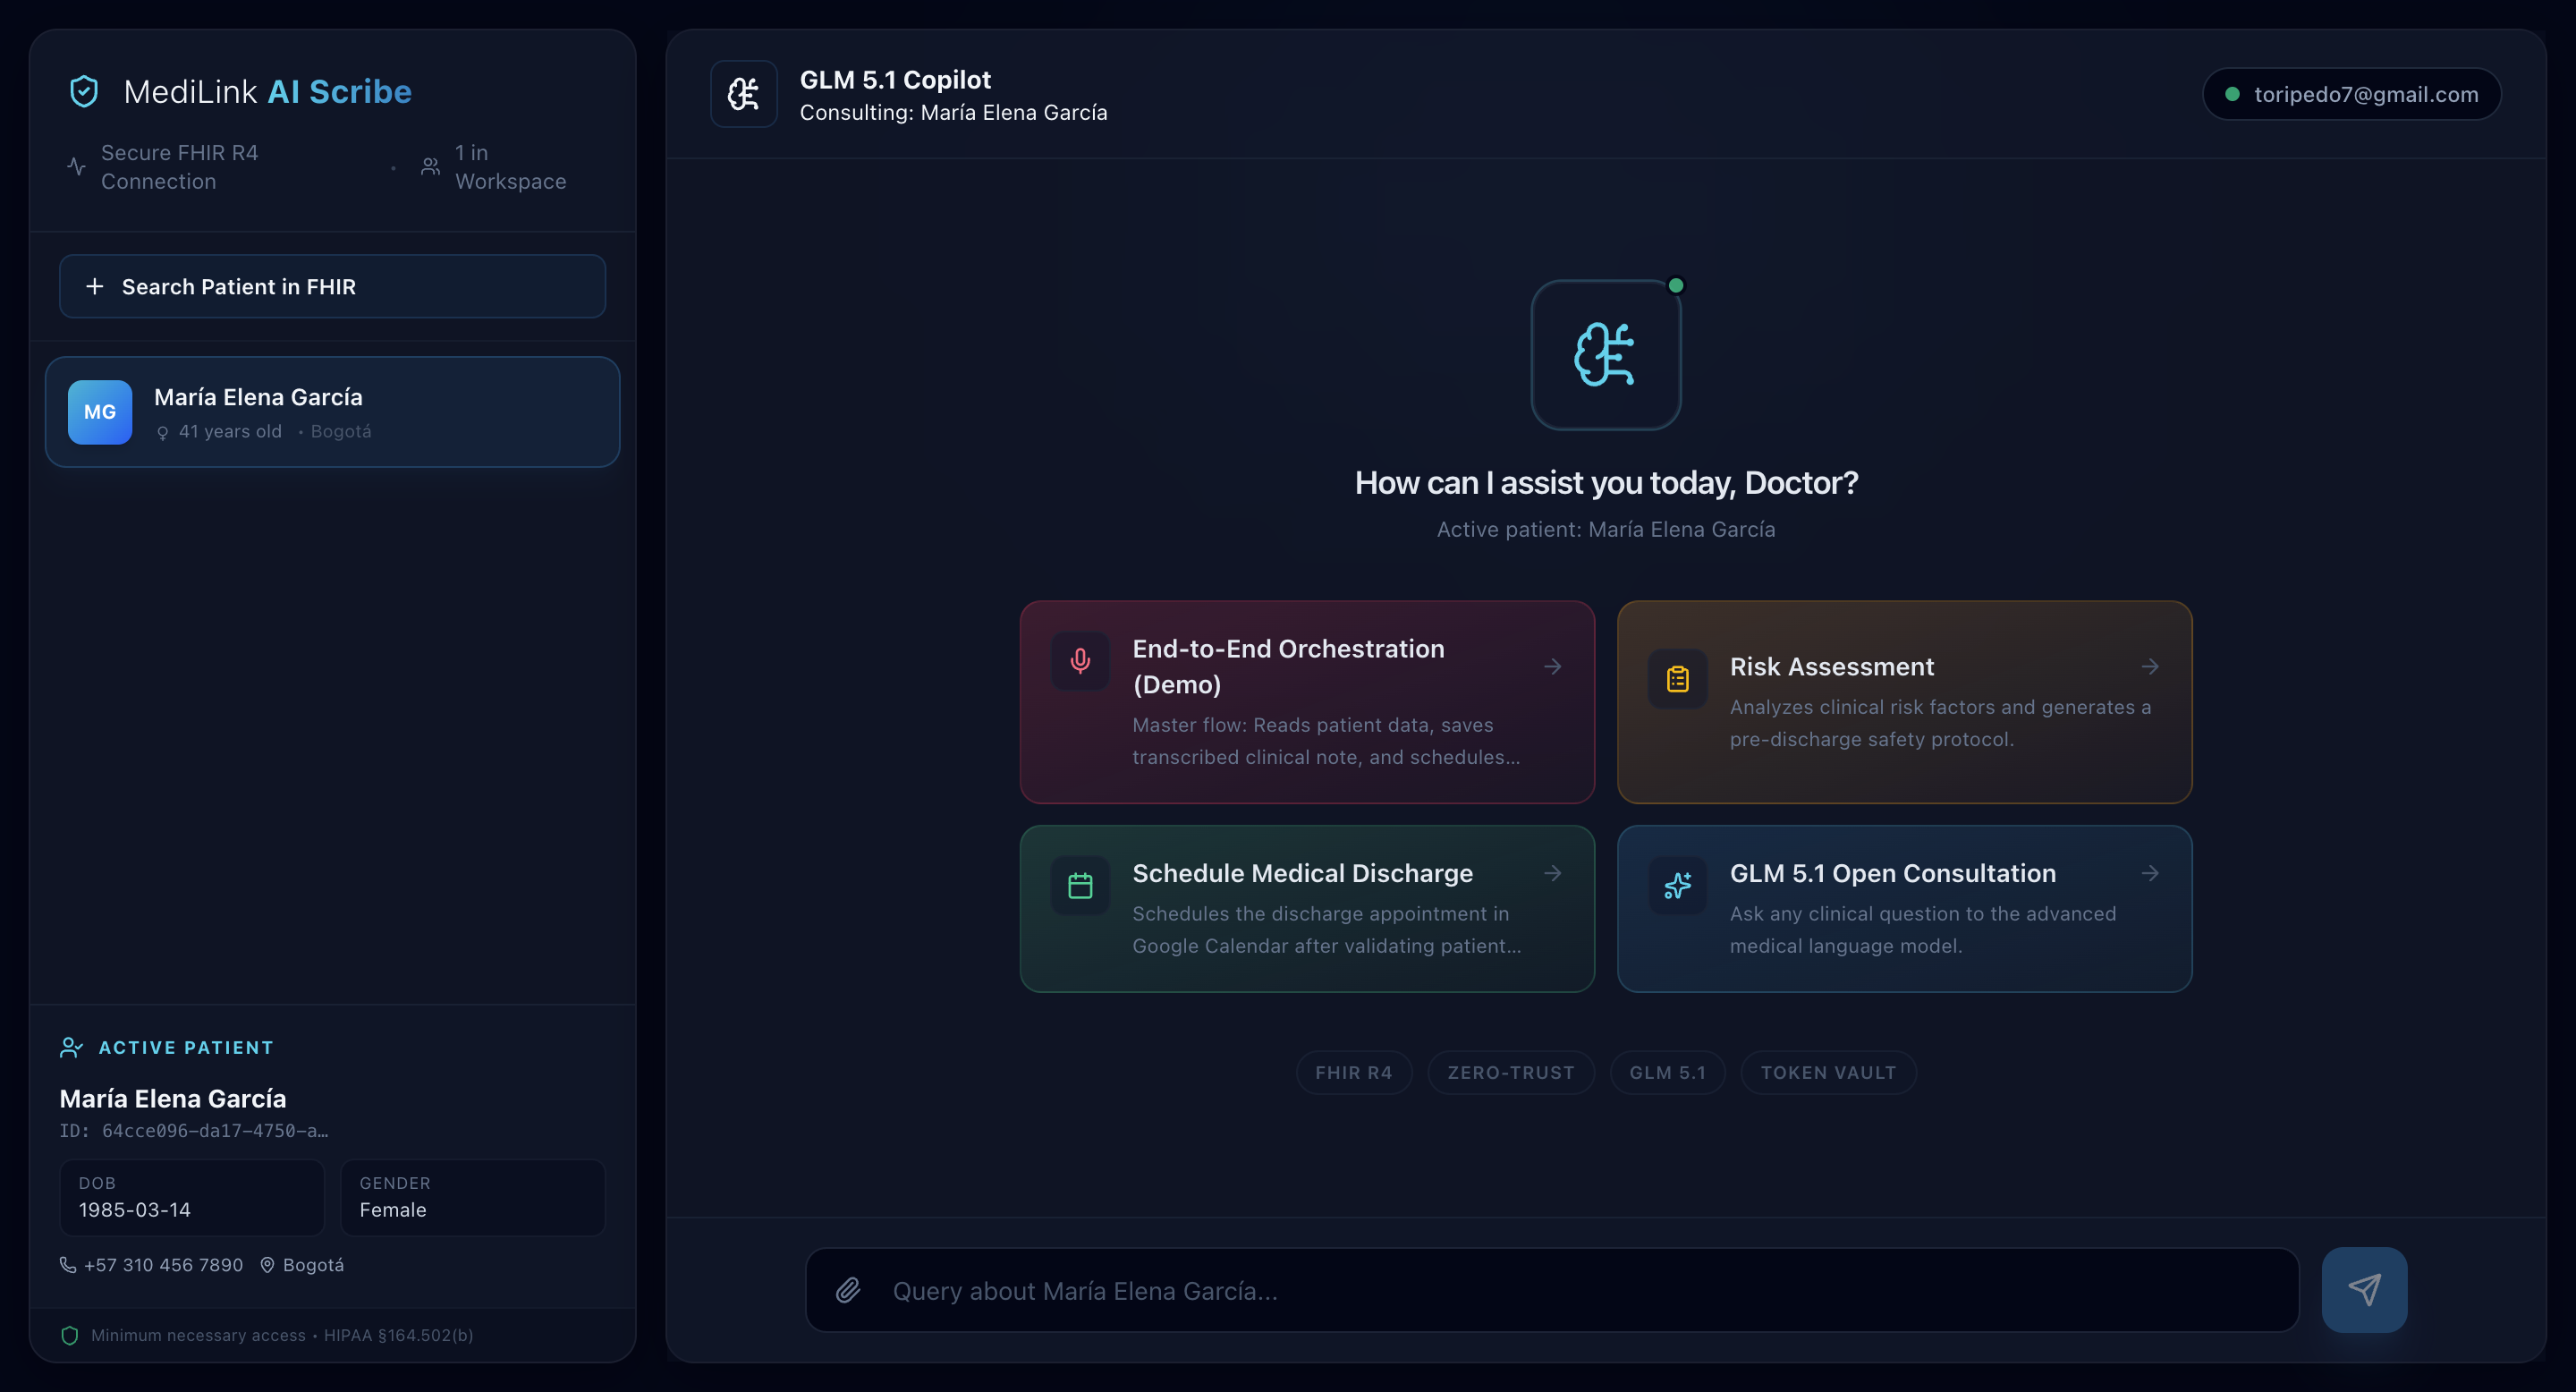
Task: Click Search Patient in FHIR button
Action: tap(332, 287)
